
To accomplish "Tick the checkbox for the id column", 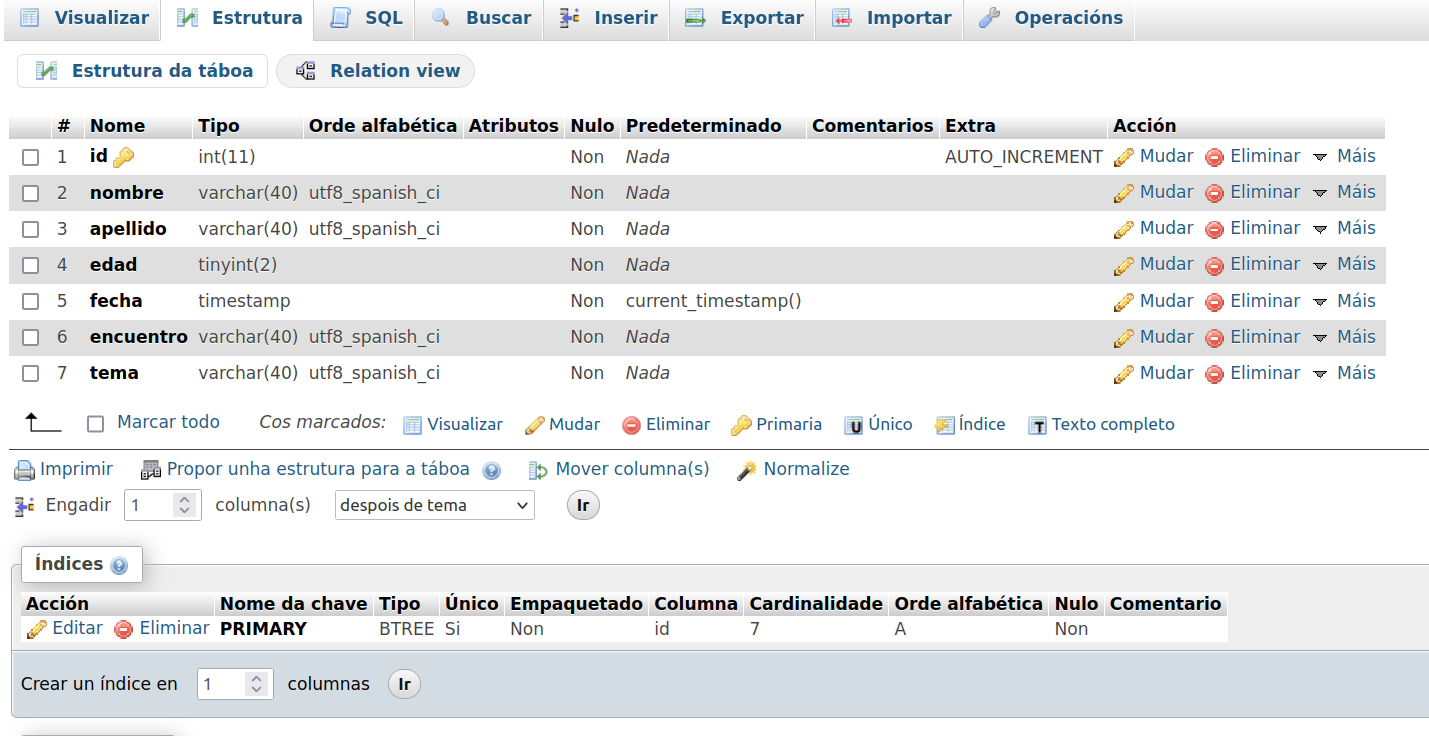I will point(31,157).
